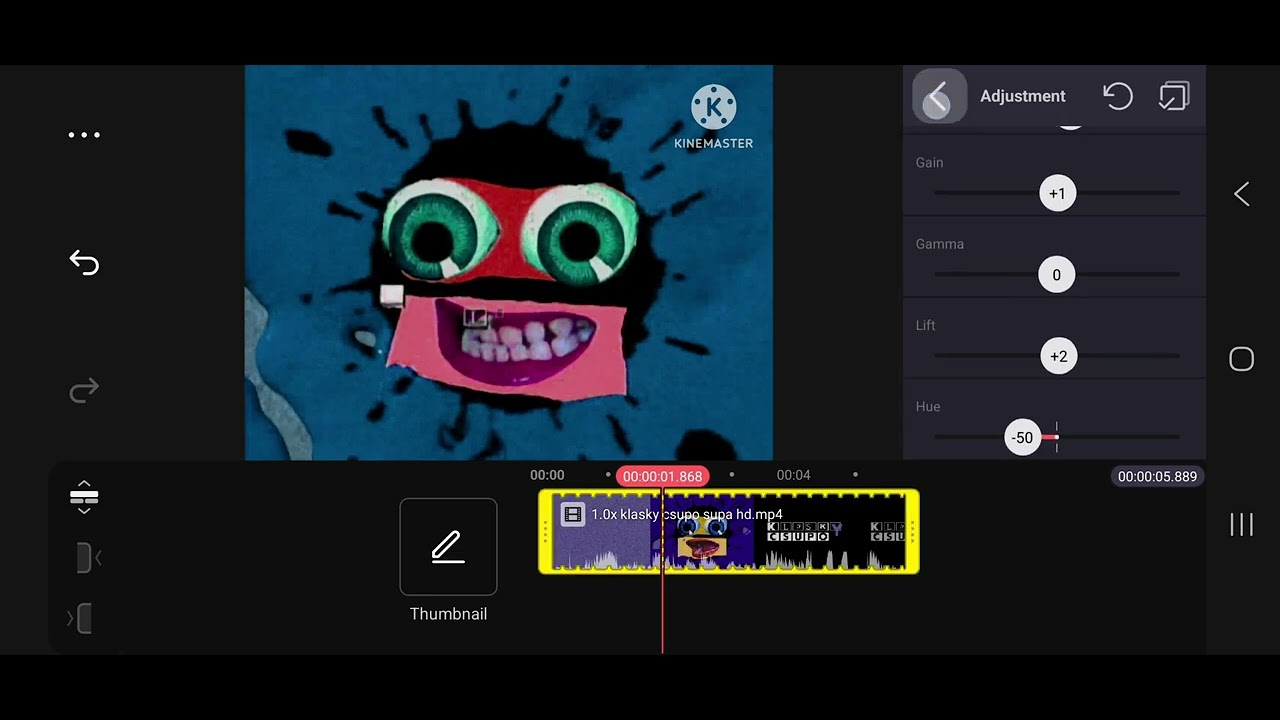The width and height of the screenshot is (1280, 720).
Task: Expand timeline with the track height icon
Action: pos(84,497)
